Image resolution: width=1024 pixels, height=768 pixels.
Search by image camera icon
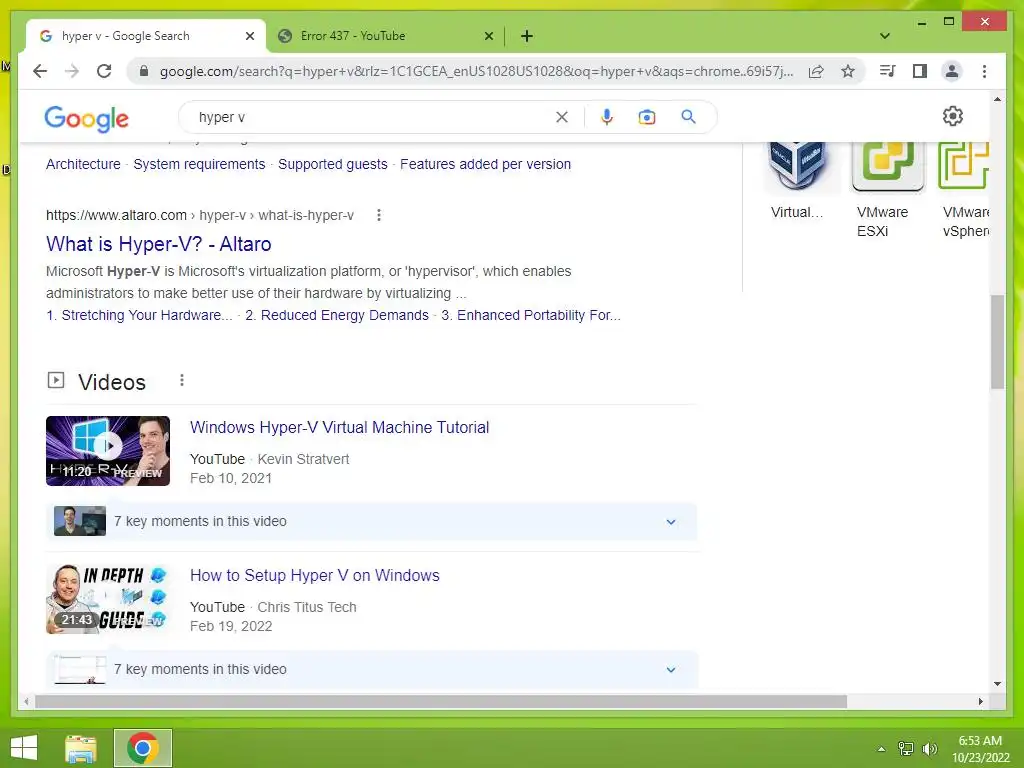[x=647, y=117]
